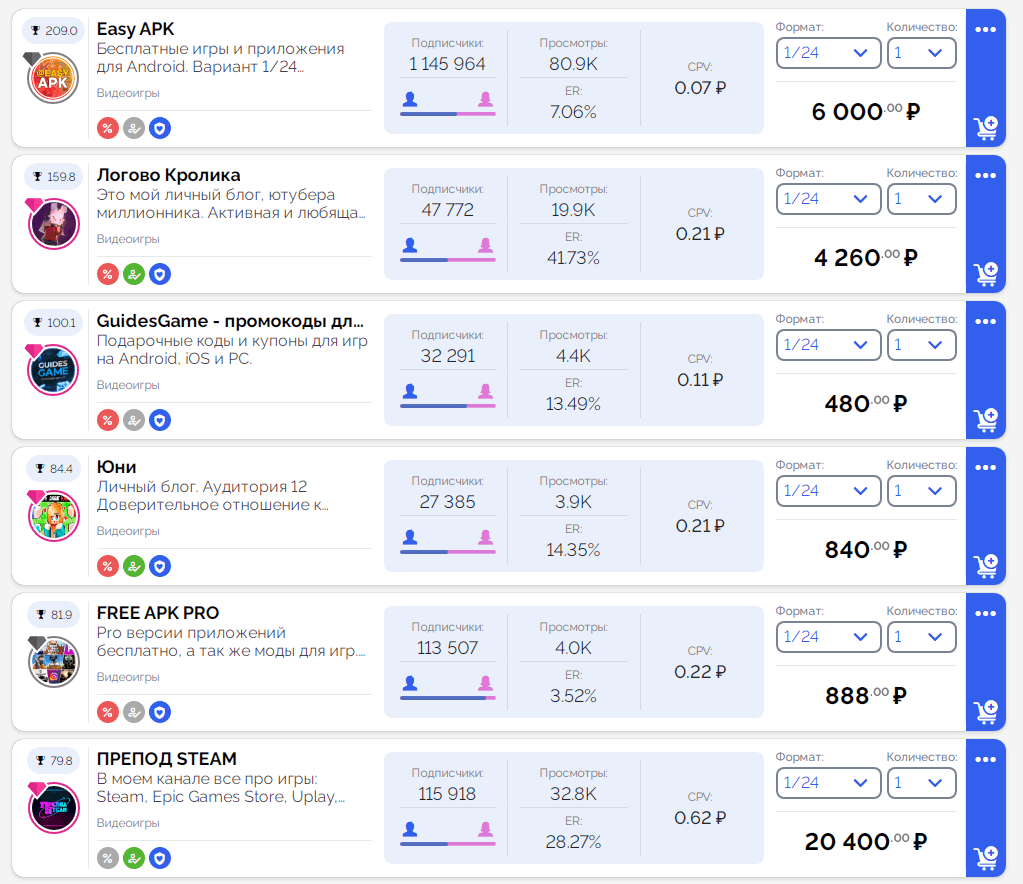Open the Easy APK channel title
The image size is (1023, 884).
pos(135,29)
